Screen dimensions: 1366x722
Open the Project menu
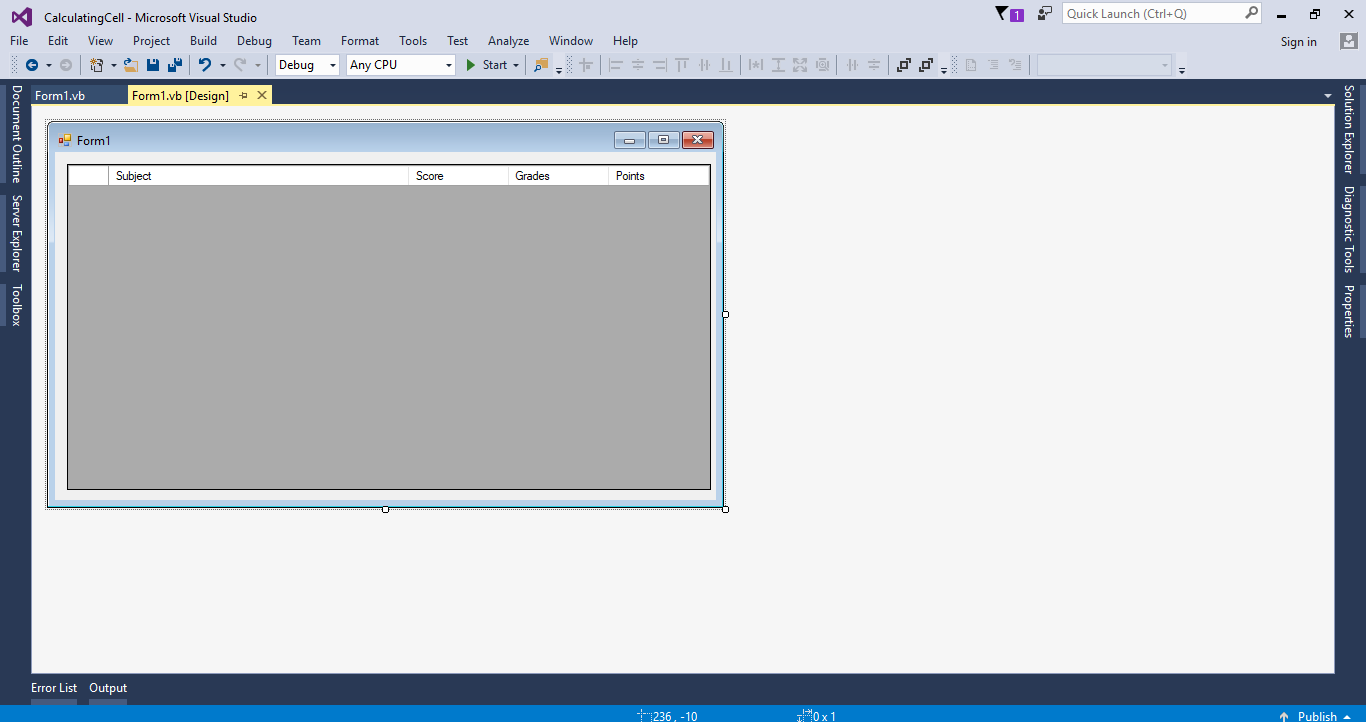pyautogui.click(x=151, y=41)
